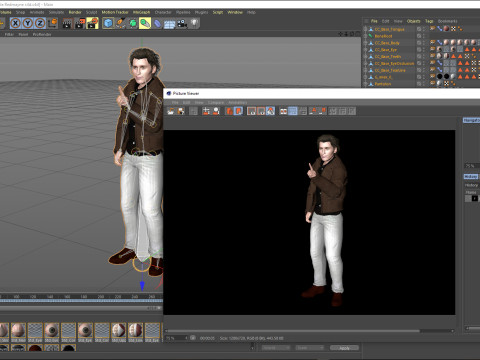Select the CC_Base_Body object row
The width and height of the screenshot is (480, 360).
pos(387,43)
